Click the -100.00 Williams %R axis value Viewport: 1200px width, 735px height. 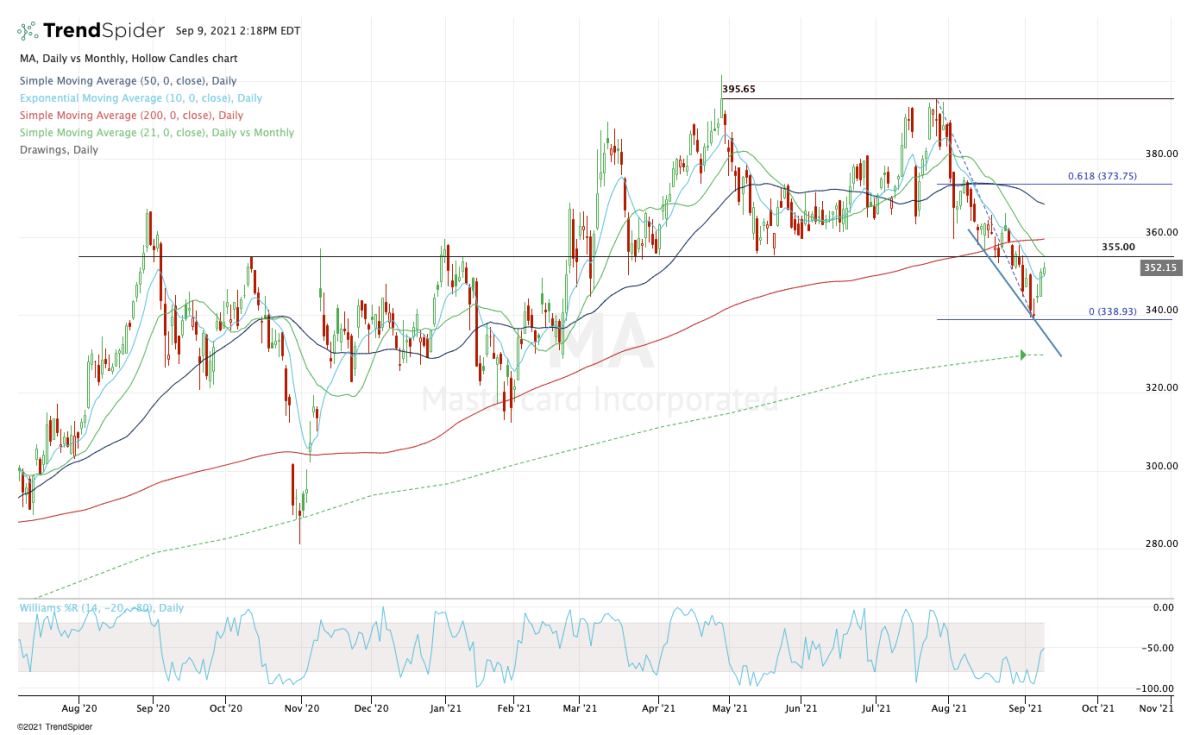pos(1155,689)
